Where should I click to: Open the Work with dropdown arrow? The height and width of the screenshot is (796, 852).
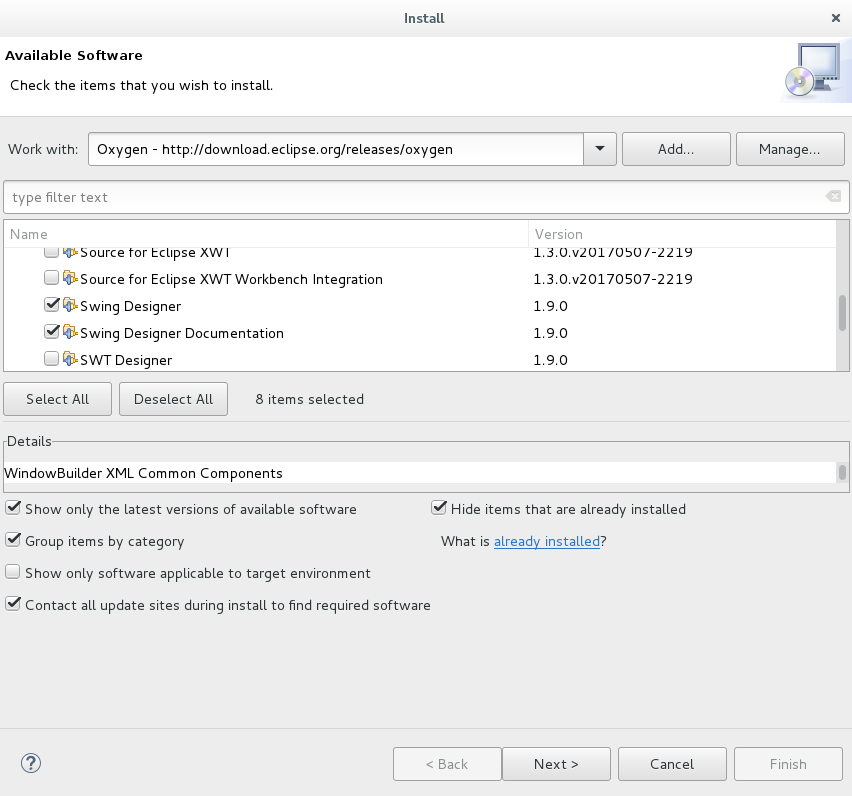coord(600,149)
